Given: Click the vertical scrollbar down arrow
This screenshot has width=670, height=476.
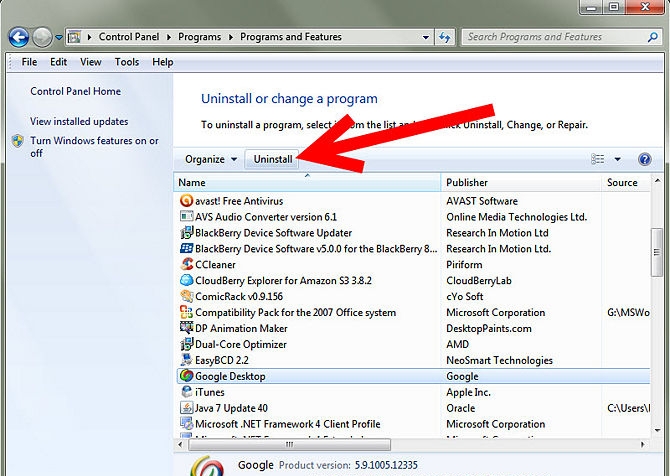Looking at the screenshot, I should click(657, 430).
